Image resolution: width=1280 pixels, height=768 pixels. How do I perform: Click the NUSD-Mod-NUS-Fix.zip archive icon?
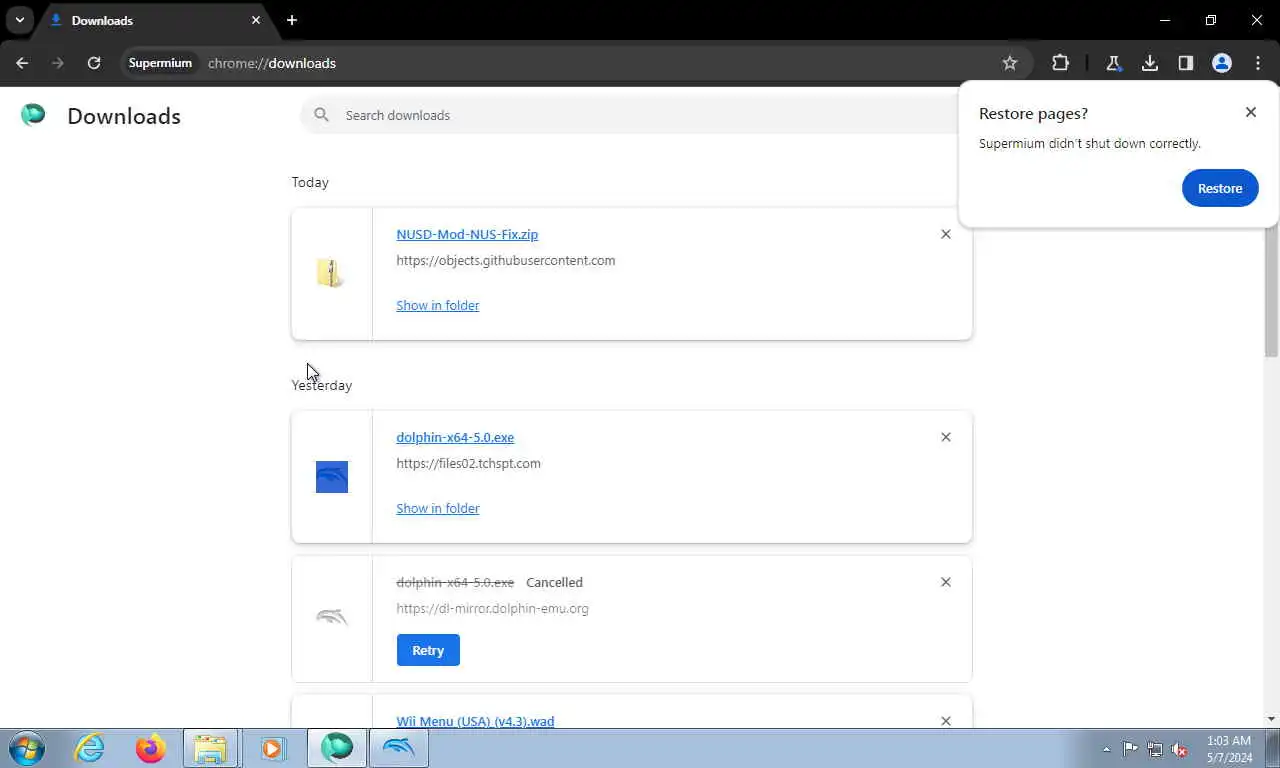[x=331, y=273]
